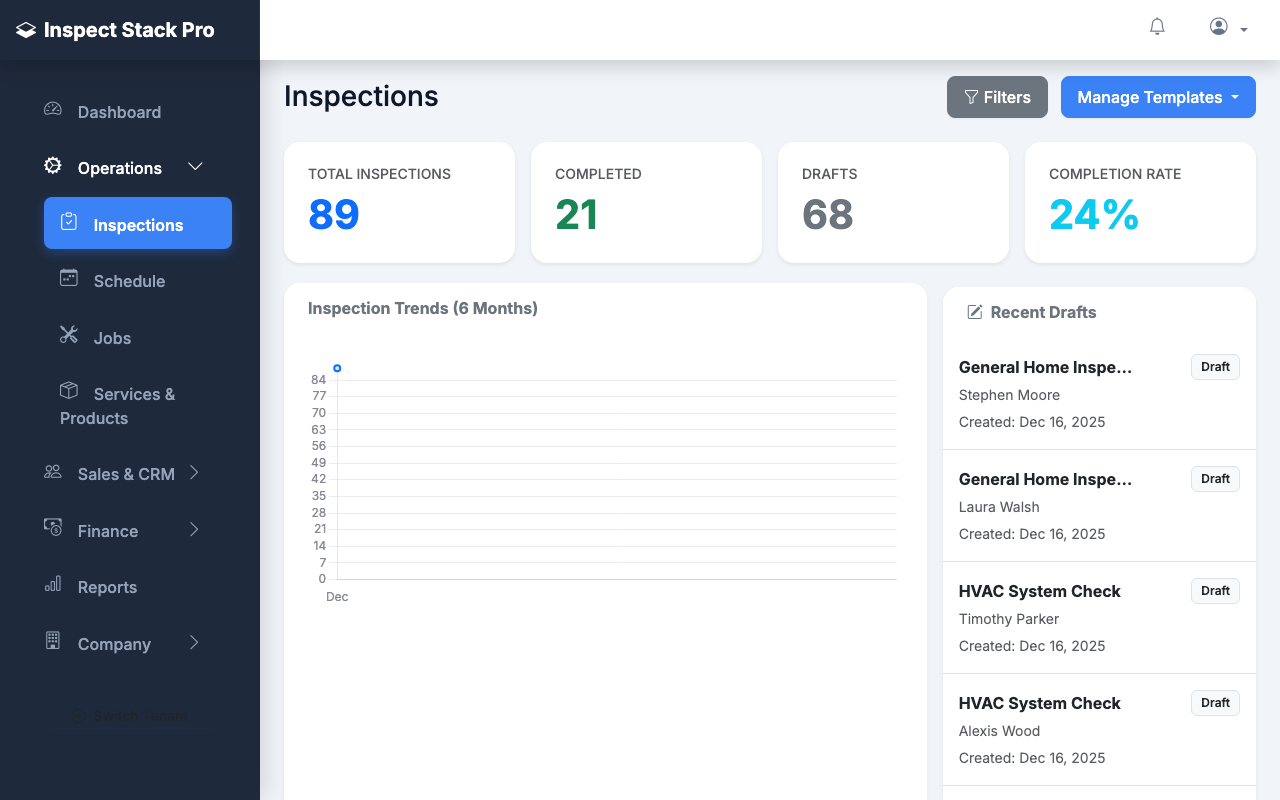Select Sales & CRM in the sidebar
Screen dimensions: 1280x800
[x=125, y=473]
